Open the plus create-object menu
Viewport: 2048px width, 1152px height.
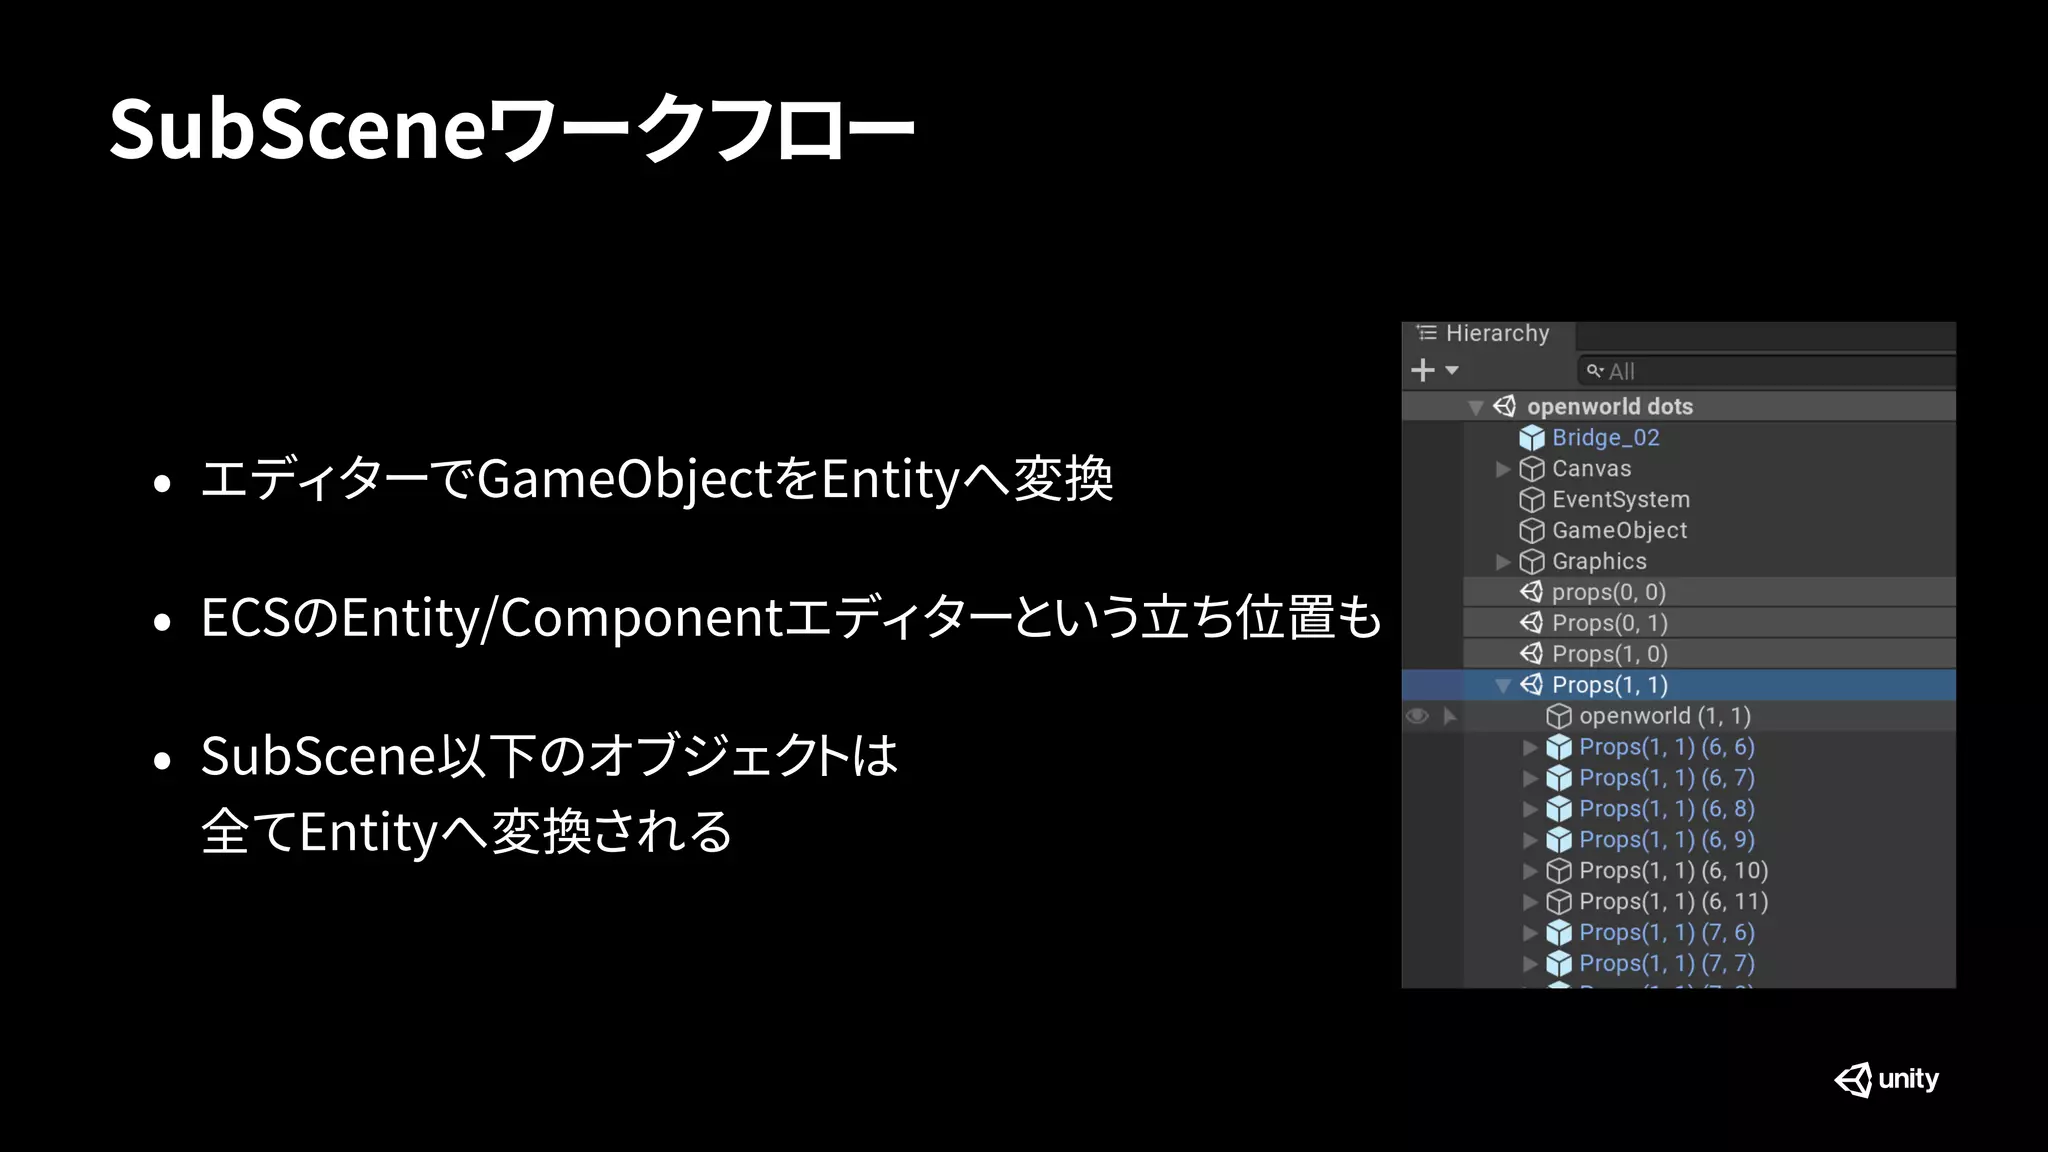coord(1434,371)
